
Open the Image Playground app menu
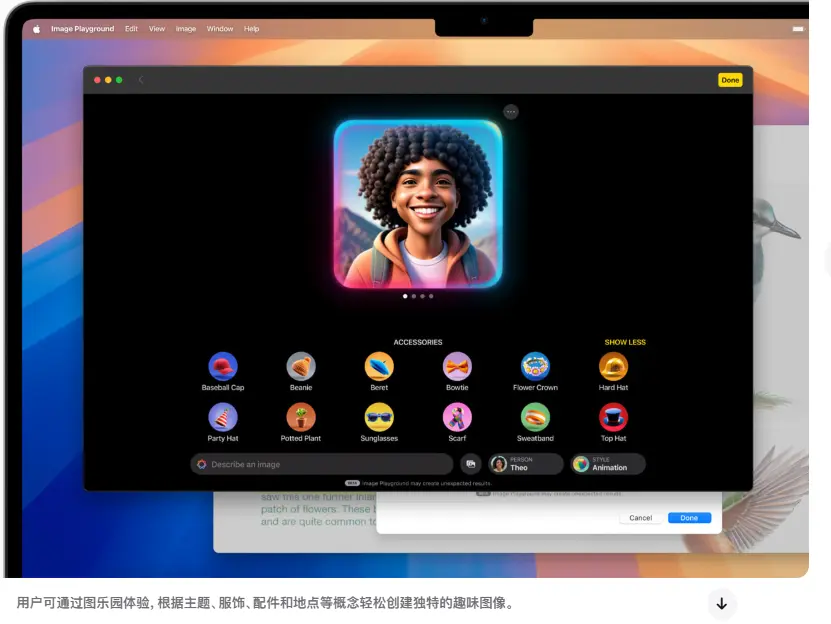pyautogui.click(x=82, y=29)
